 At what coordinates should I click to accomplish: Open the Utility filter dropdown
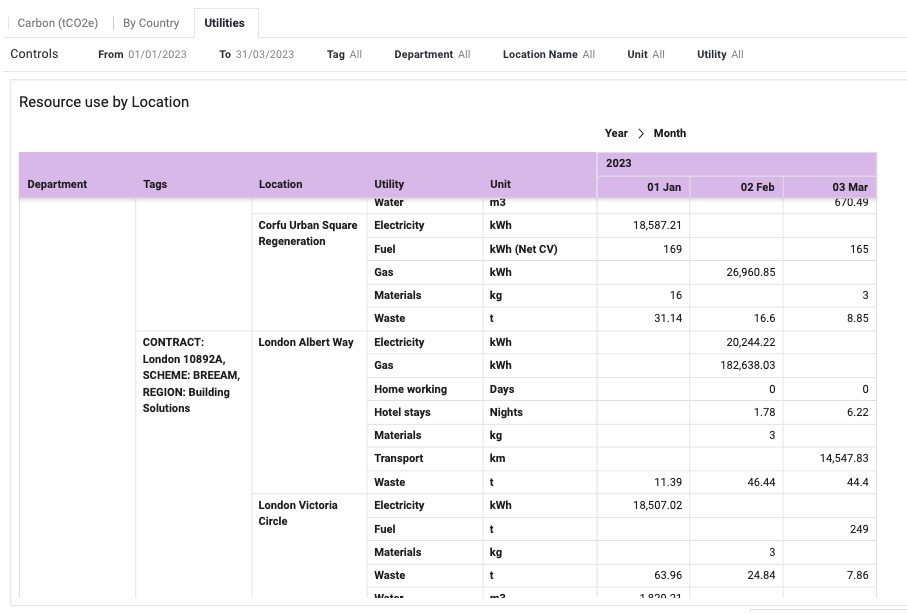[720, 54]
